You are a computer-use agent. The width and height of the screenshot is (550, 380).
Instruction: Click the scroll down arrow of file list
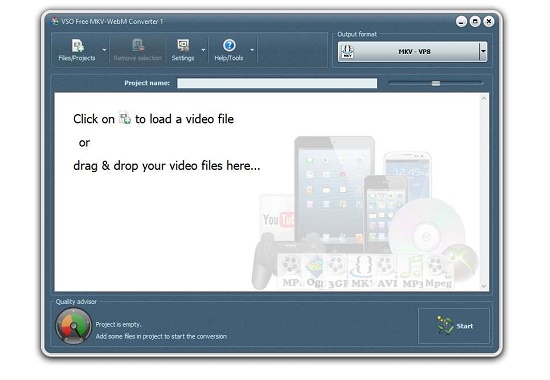[484, 286]
